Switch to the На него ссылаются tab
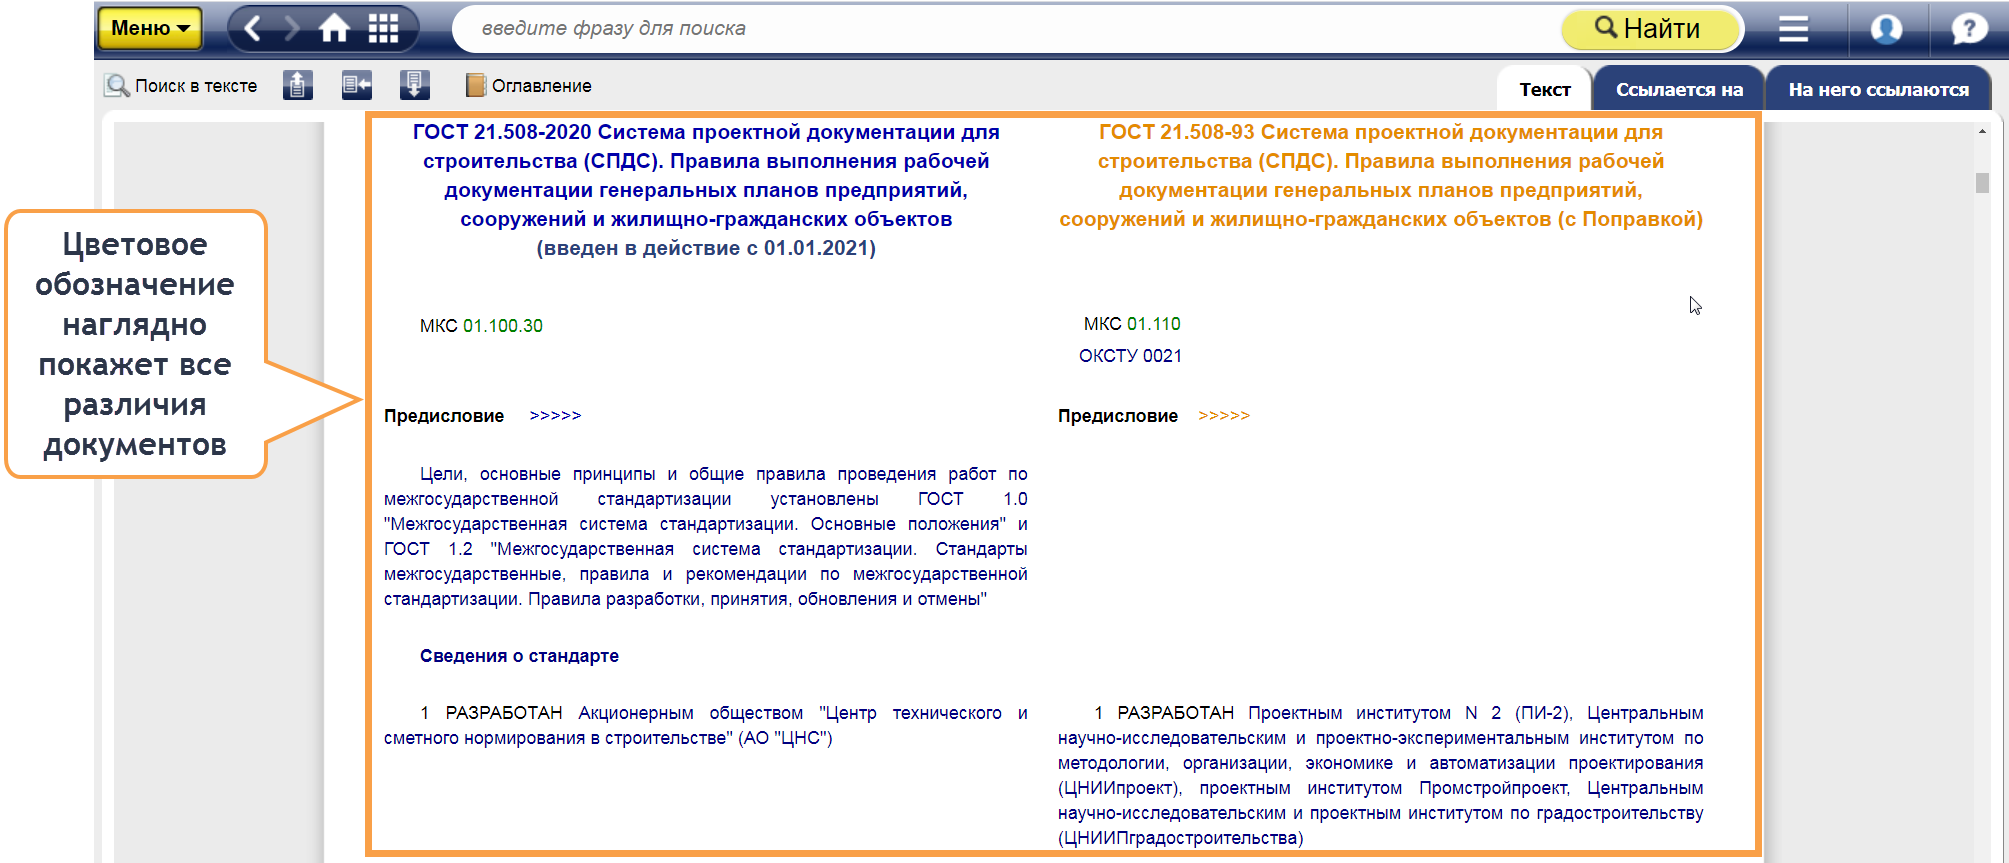The height and width of the screenshot is (863, 2009). pyautogui.click(x=1878, y=89)
